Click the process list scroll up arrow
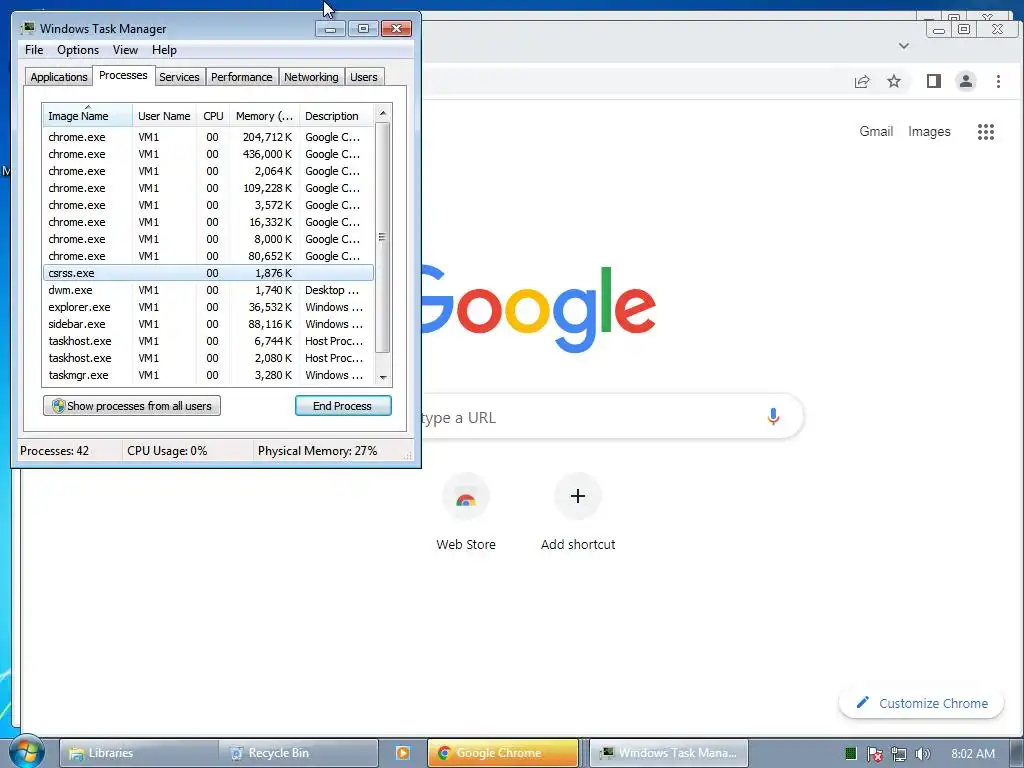 click(x=383, y=113)
